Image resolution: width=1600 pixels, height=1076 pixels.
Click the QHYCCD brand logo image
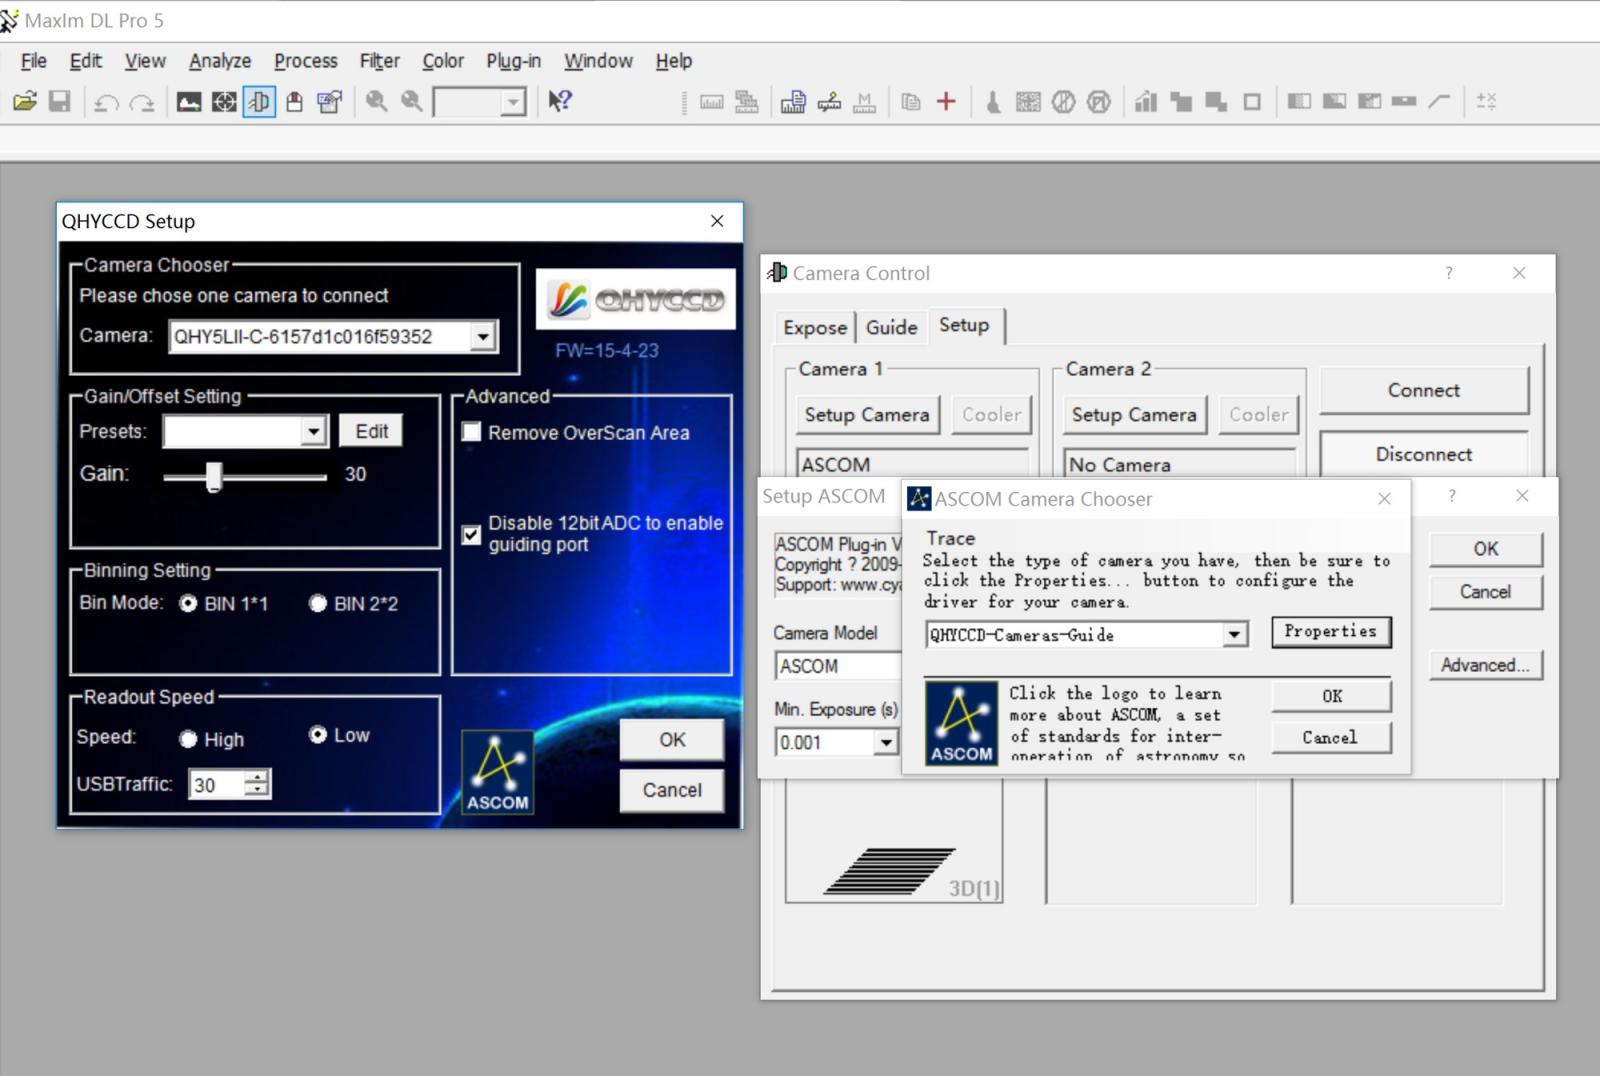(636, 299)
